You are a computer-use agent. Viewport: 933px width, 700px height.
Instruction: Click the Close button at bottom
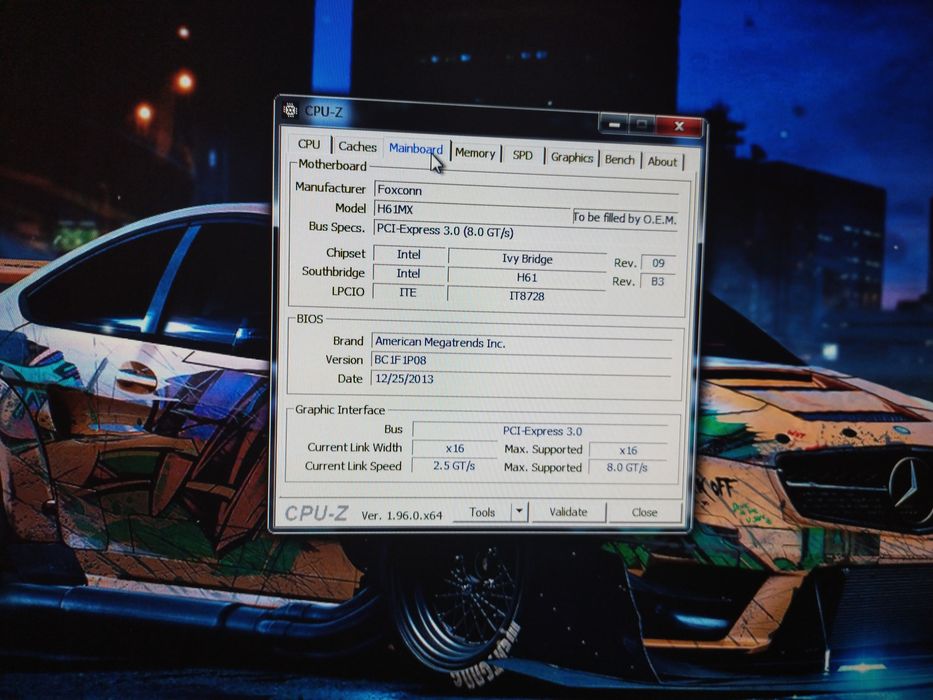pyautogui.click(x=644, y=512)
